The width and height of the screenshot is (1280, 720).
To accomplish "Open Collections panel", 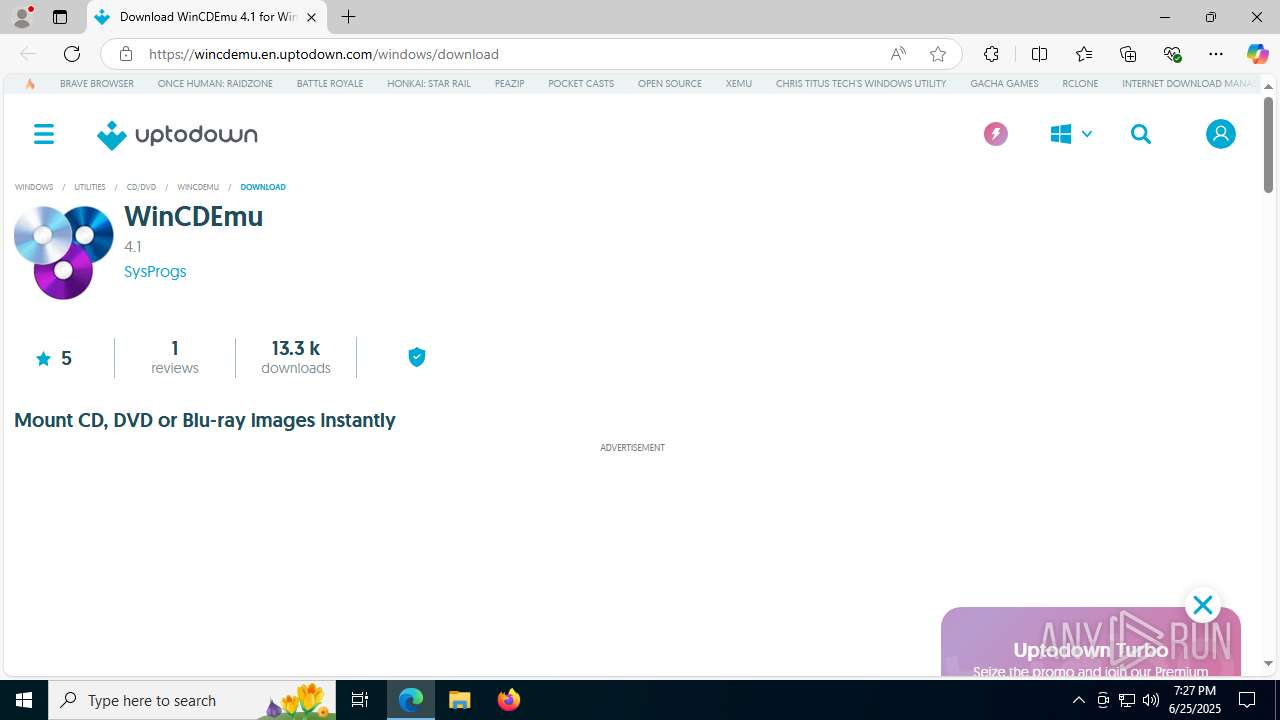I will (x=1127, y=54).
